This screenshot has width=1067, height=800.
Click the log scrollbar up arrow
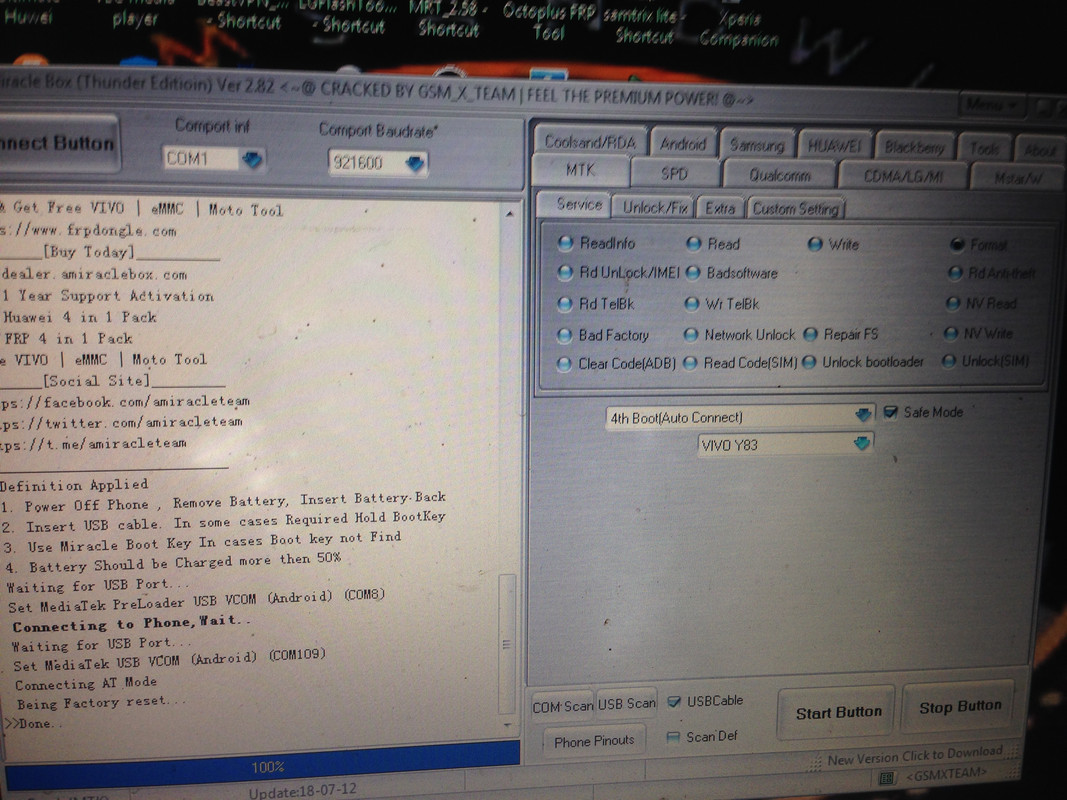pyautogui.click(x=510, y=213)
